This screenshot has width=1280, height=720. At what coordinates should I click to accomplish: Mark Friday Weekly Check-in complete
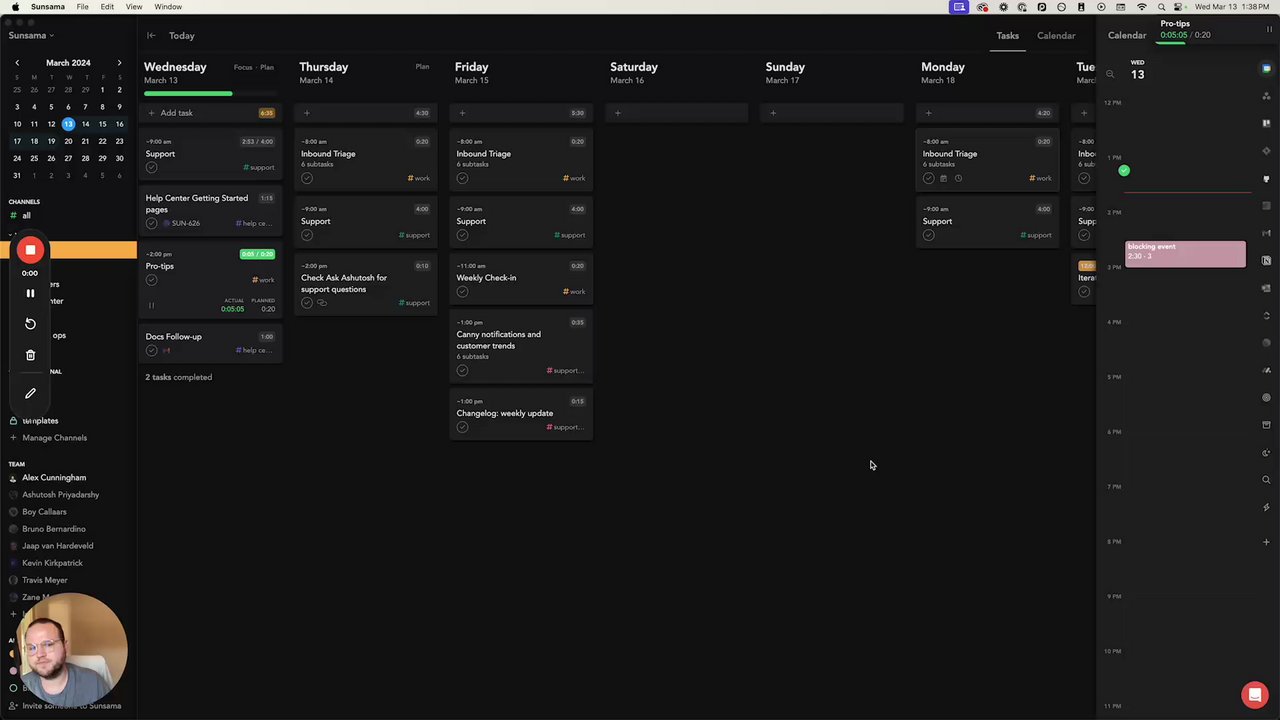[462, 291]
